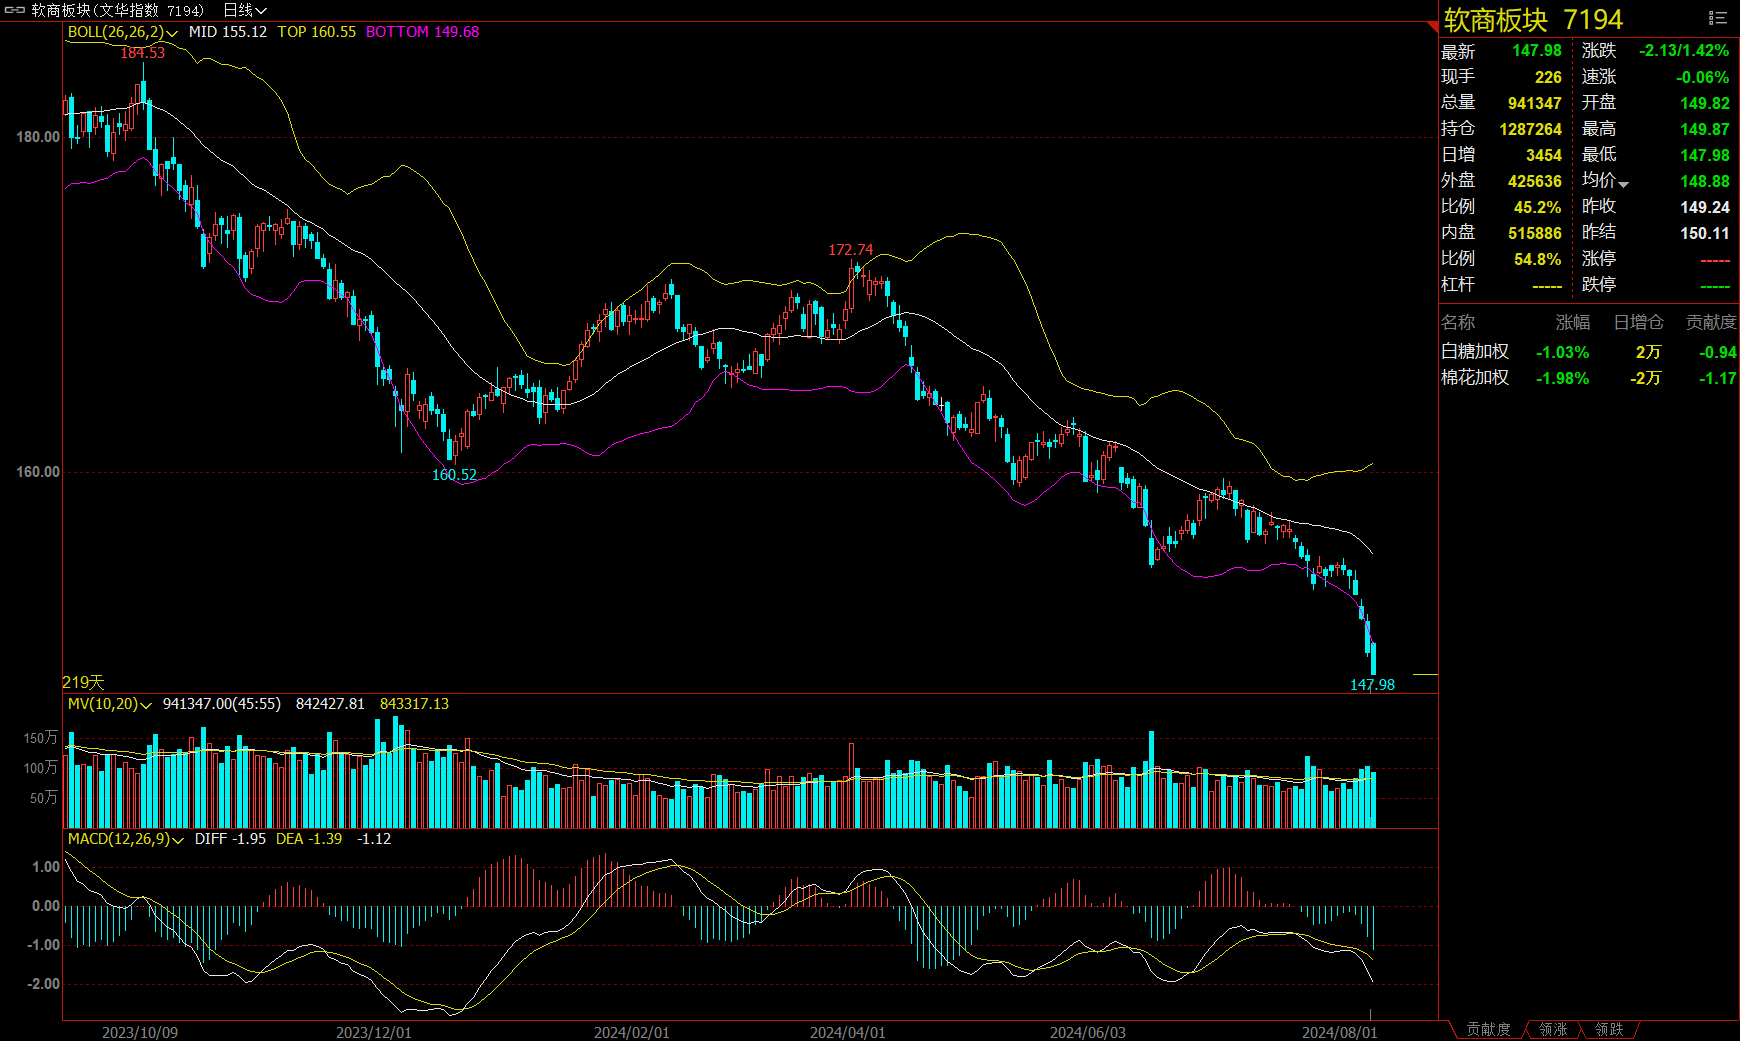
Task: Select the 白糖加权 row
Action: tap(1588, 352)
